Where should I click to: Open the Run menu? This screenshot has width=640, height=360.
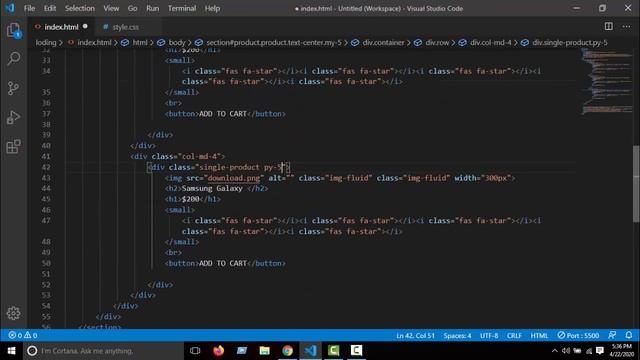pos(153,8)
